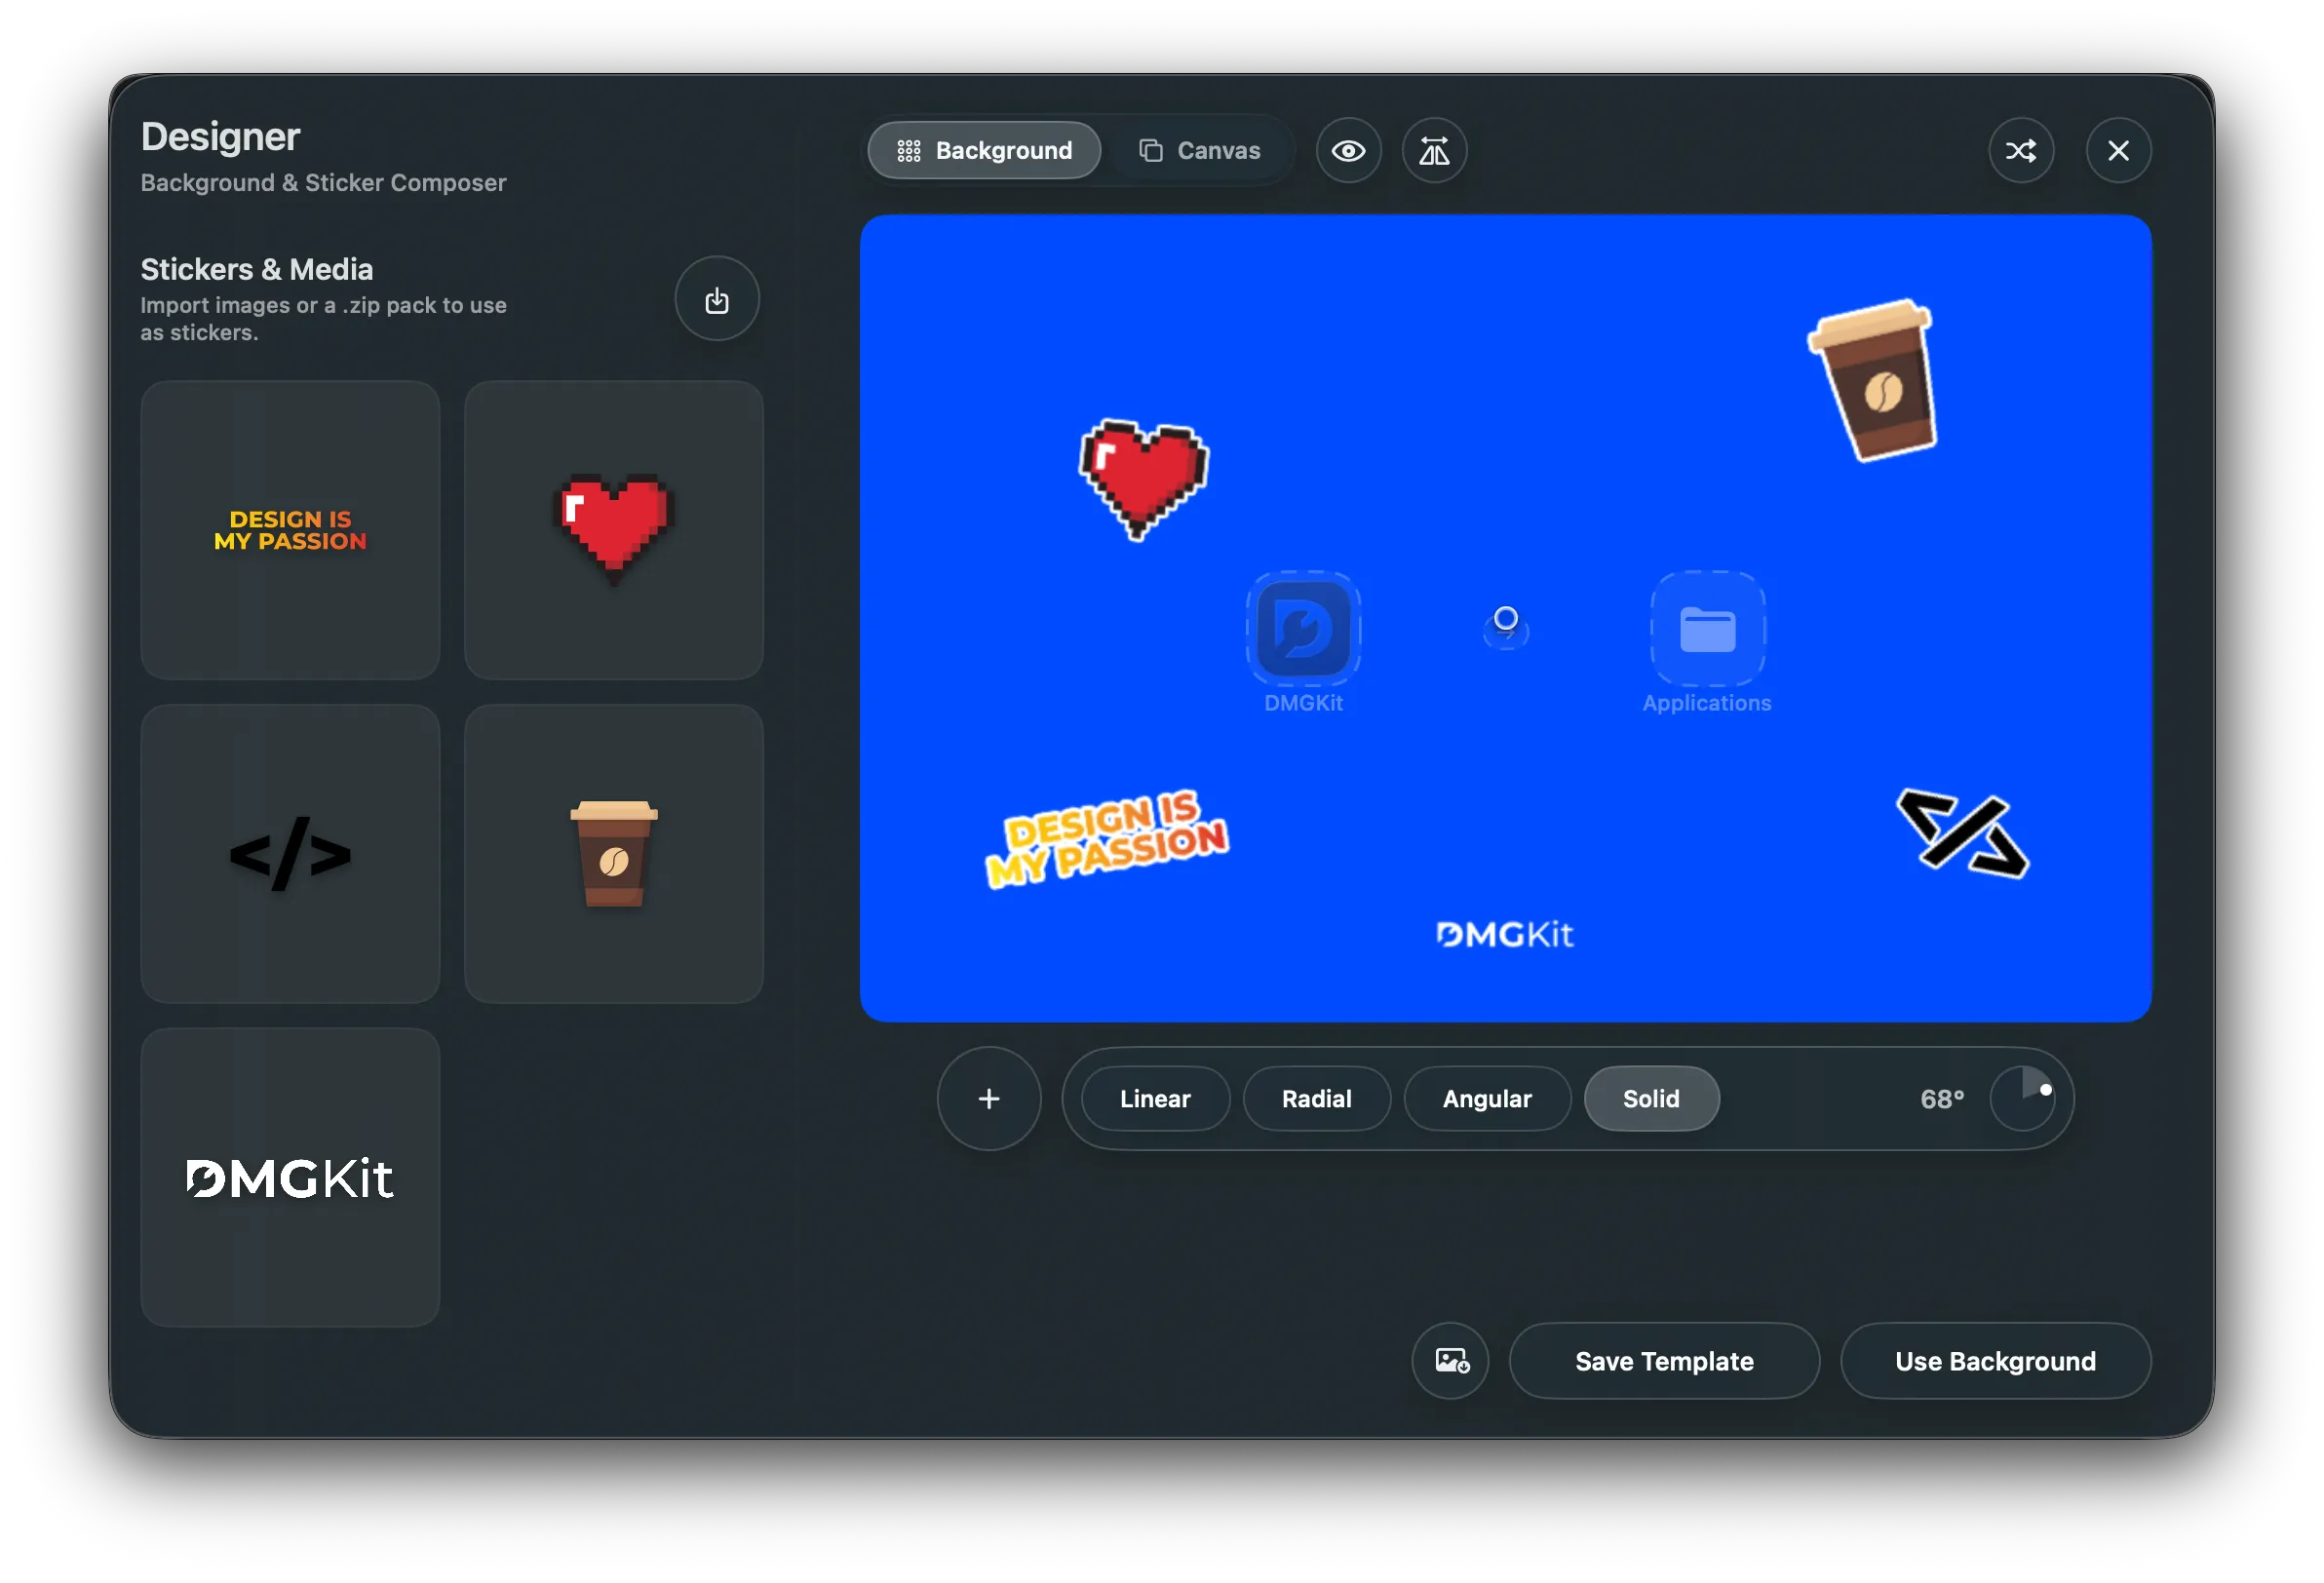
Task: Select the coffee cup sticker on canvas
Action: tap(1873, 380)
